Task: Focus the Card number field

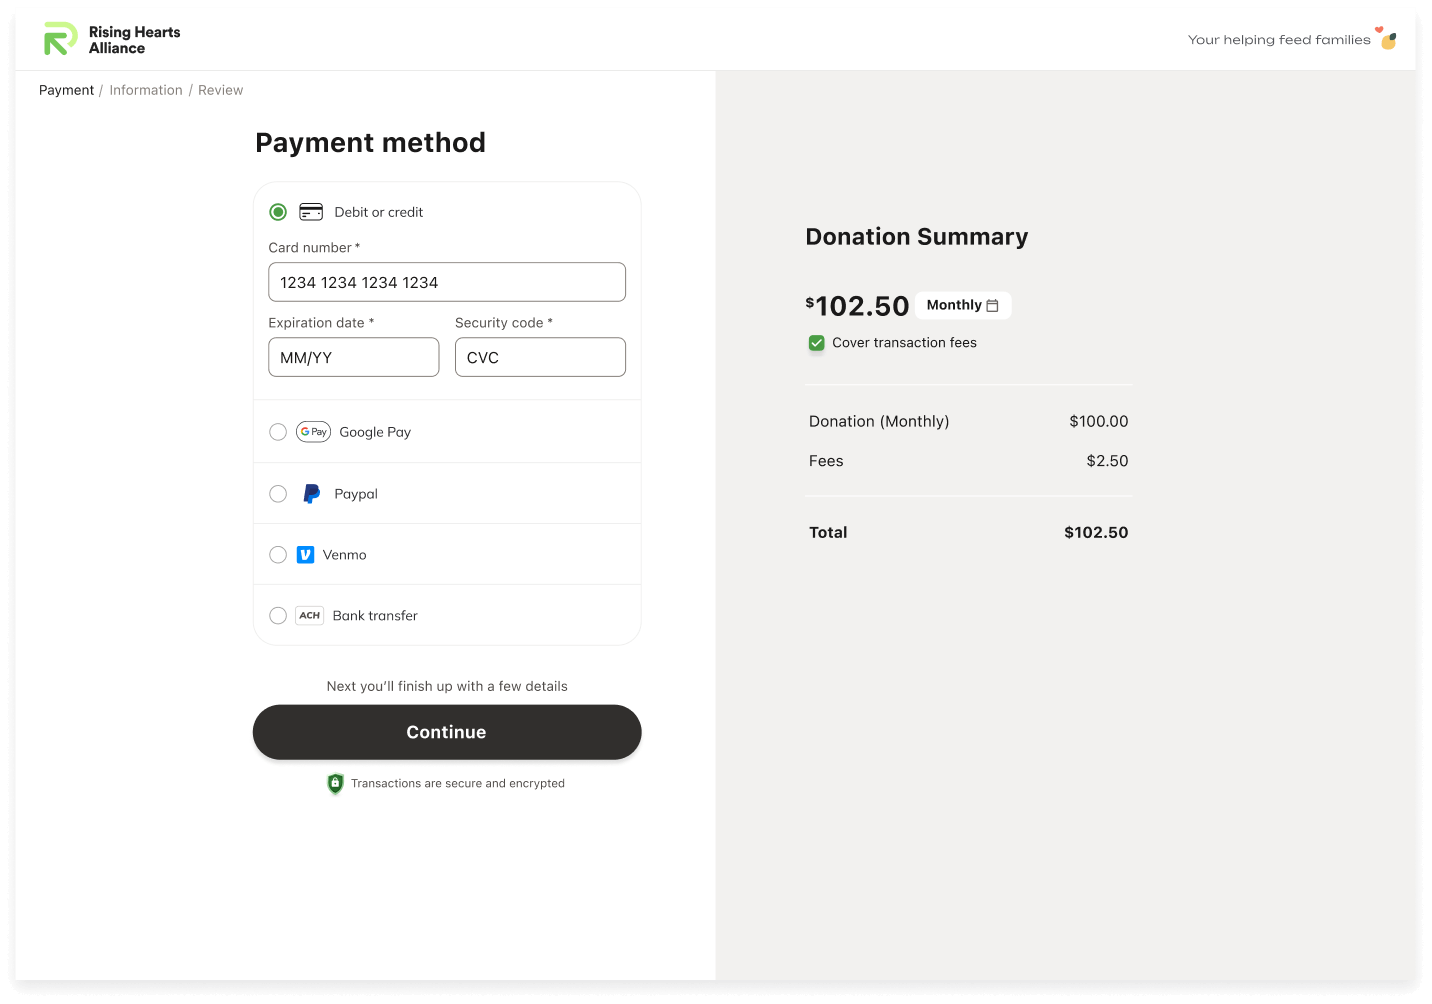Action: click(x=447, y=282)
